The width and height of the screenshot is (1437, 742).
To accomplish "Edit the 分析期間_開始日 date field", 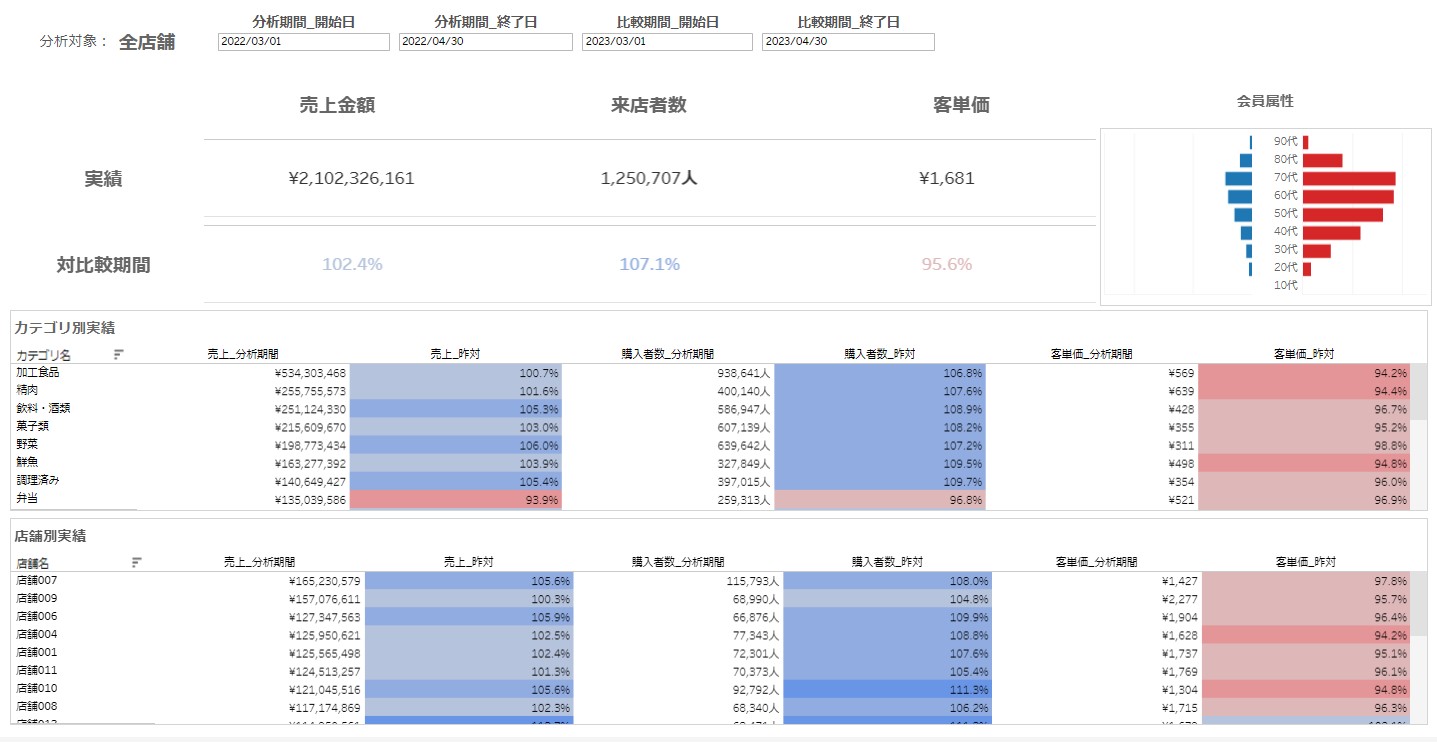I will pyautogui.click(x=303, y=42).
